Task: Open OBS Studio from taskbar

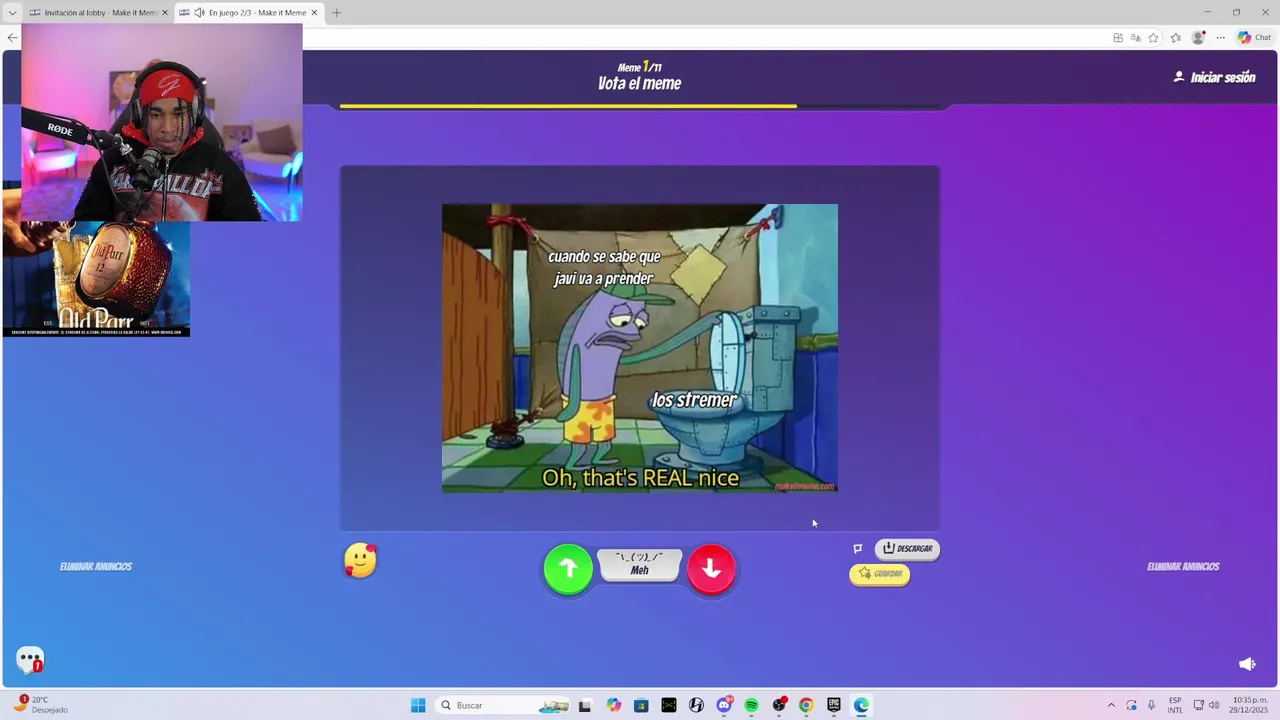Action: point(779,705)
